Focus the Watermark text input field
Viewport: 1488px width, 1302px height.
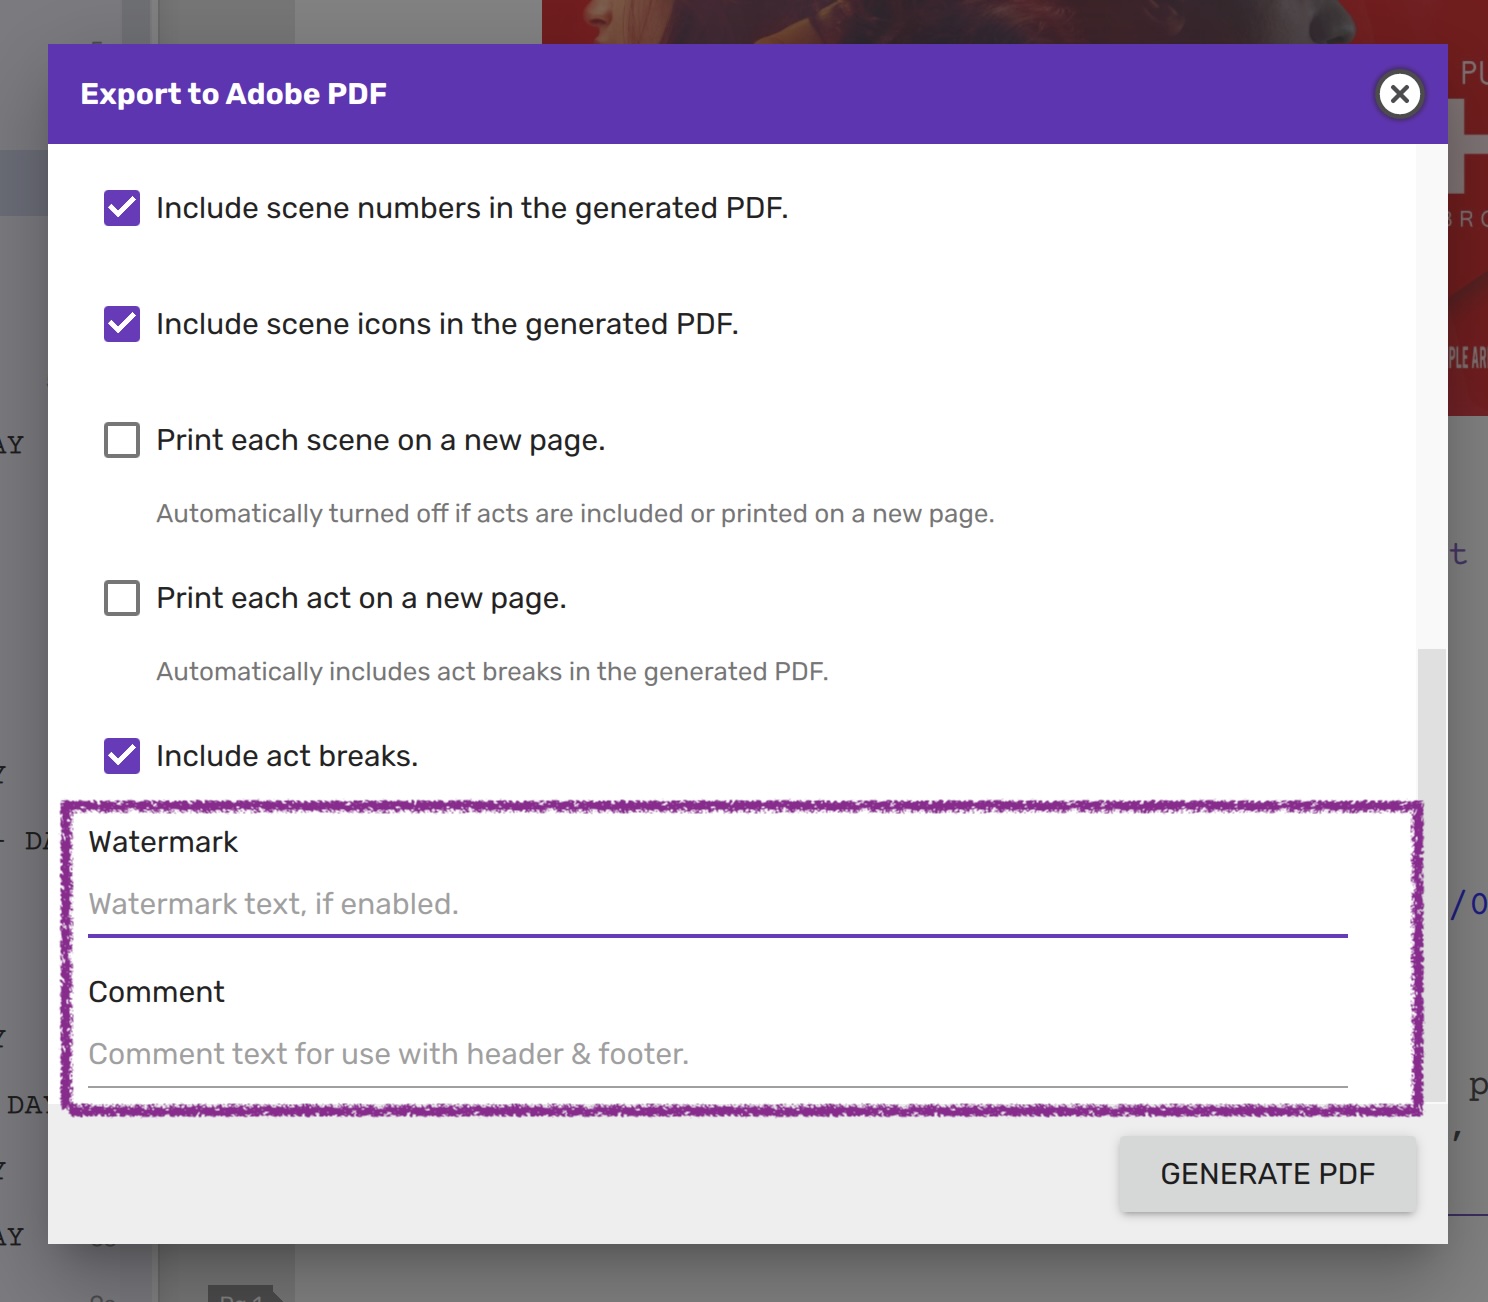click(x=716, y=904)
